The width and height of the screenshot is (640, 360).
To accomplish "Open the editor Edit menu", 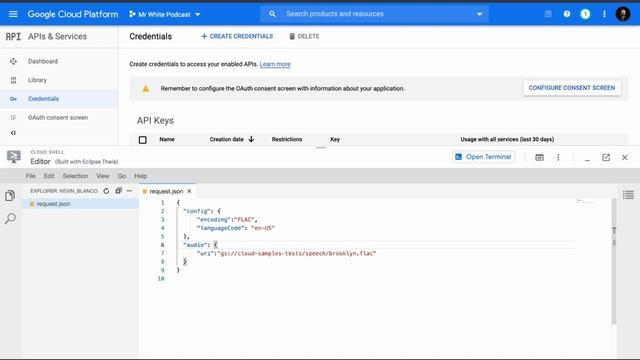I will tap(49, 176).
